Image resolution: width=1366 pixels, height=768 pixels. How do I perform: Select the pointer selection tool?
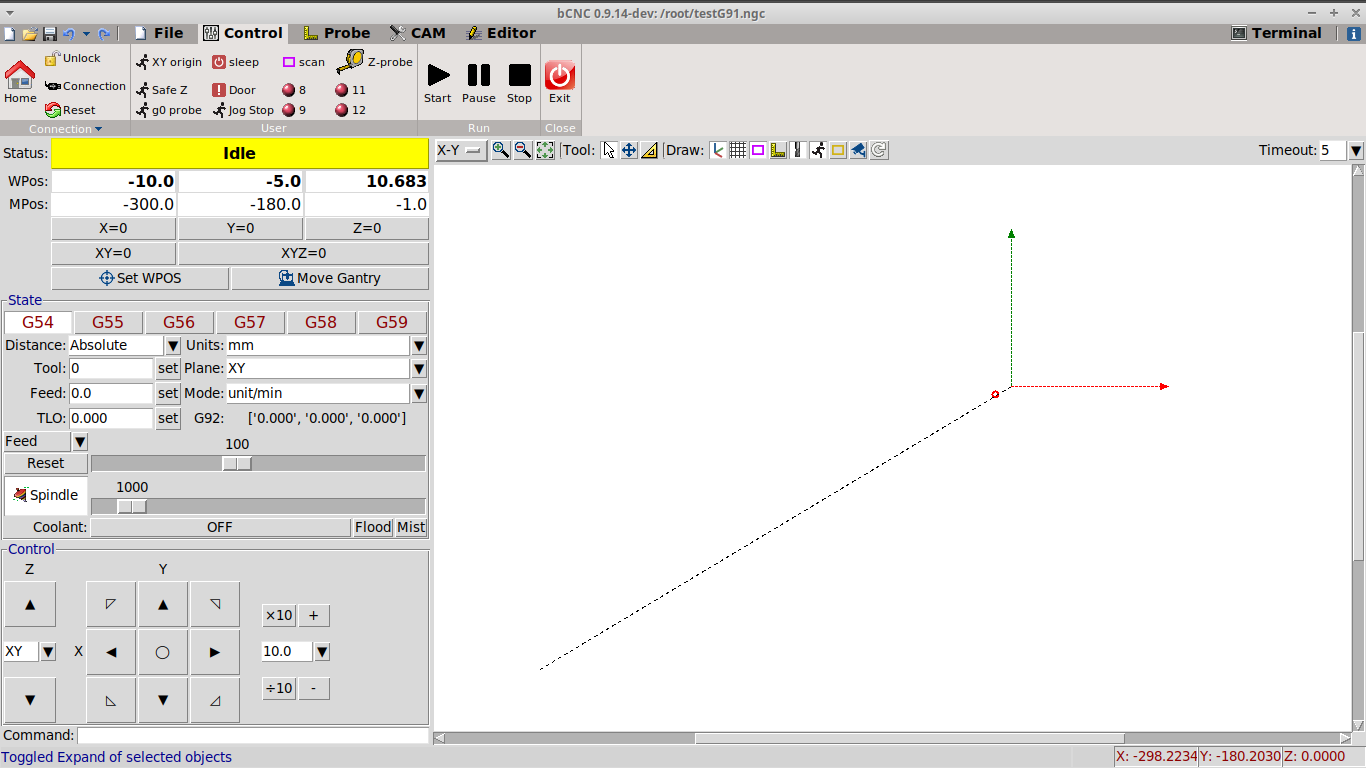[x=609, y=150]
